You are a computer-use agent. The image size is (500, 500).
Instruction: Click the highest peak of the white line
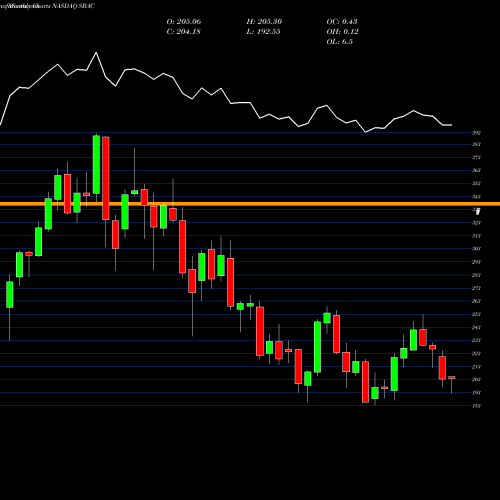pyautogui.click(x=96, y=53)
